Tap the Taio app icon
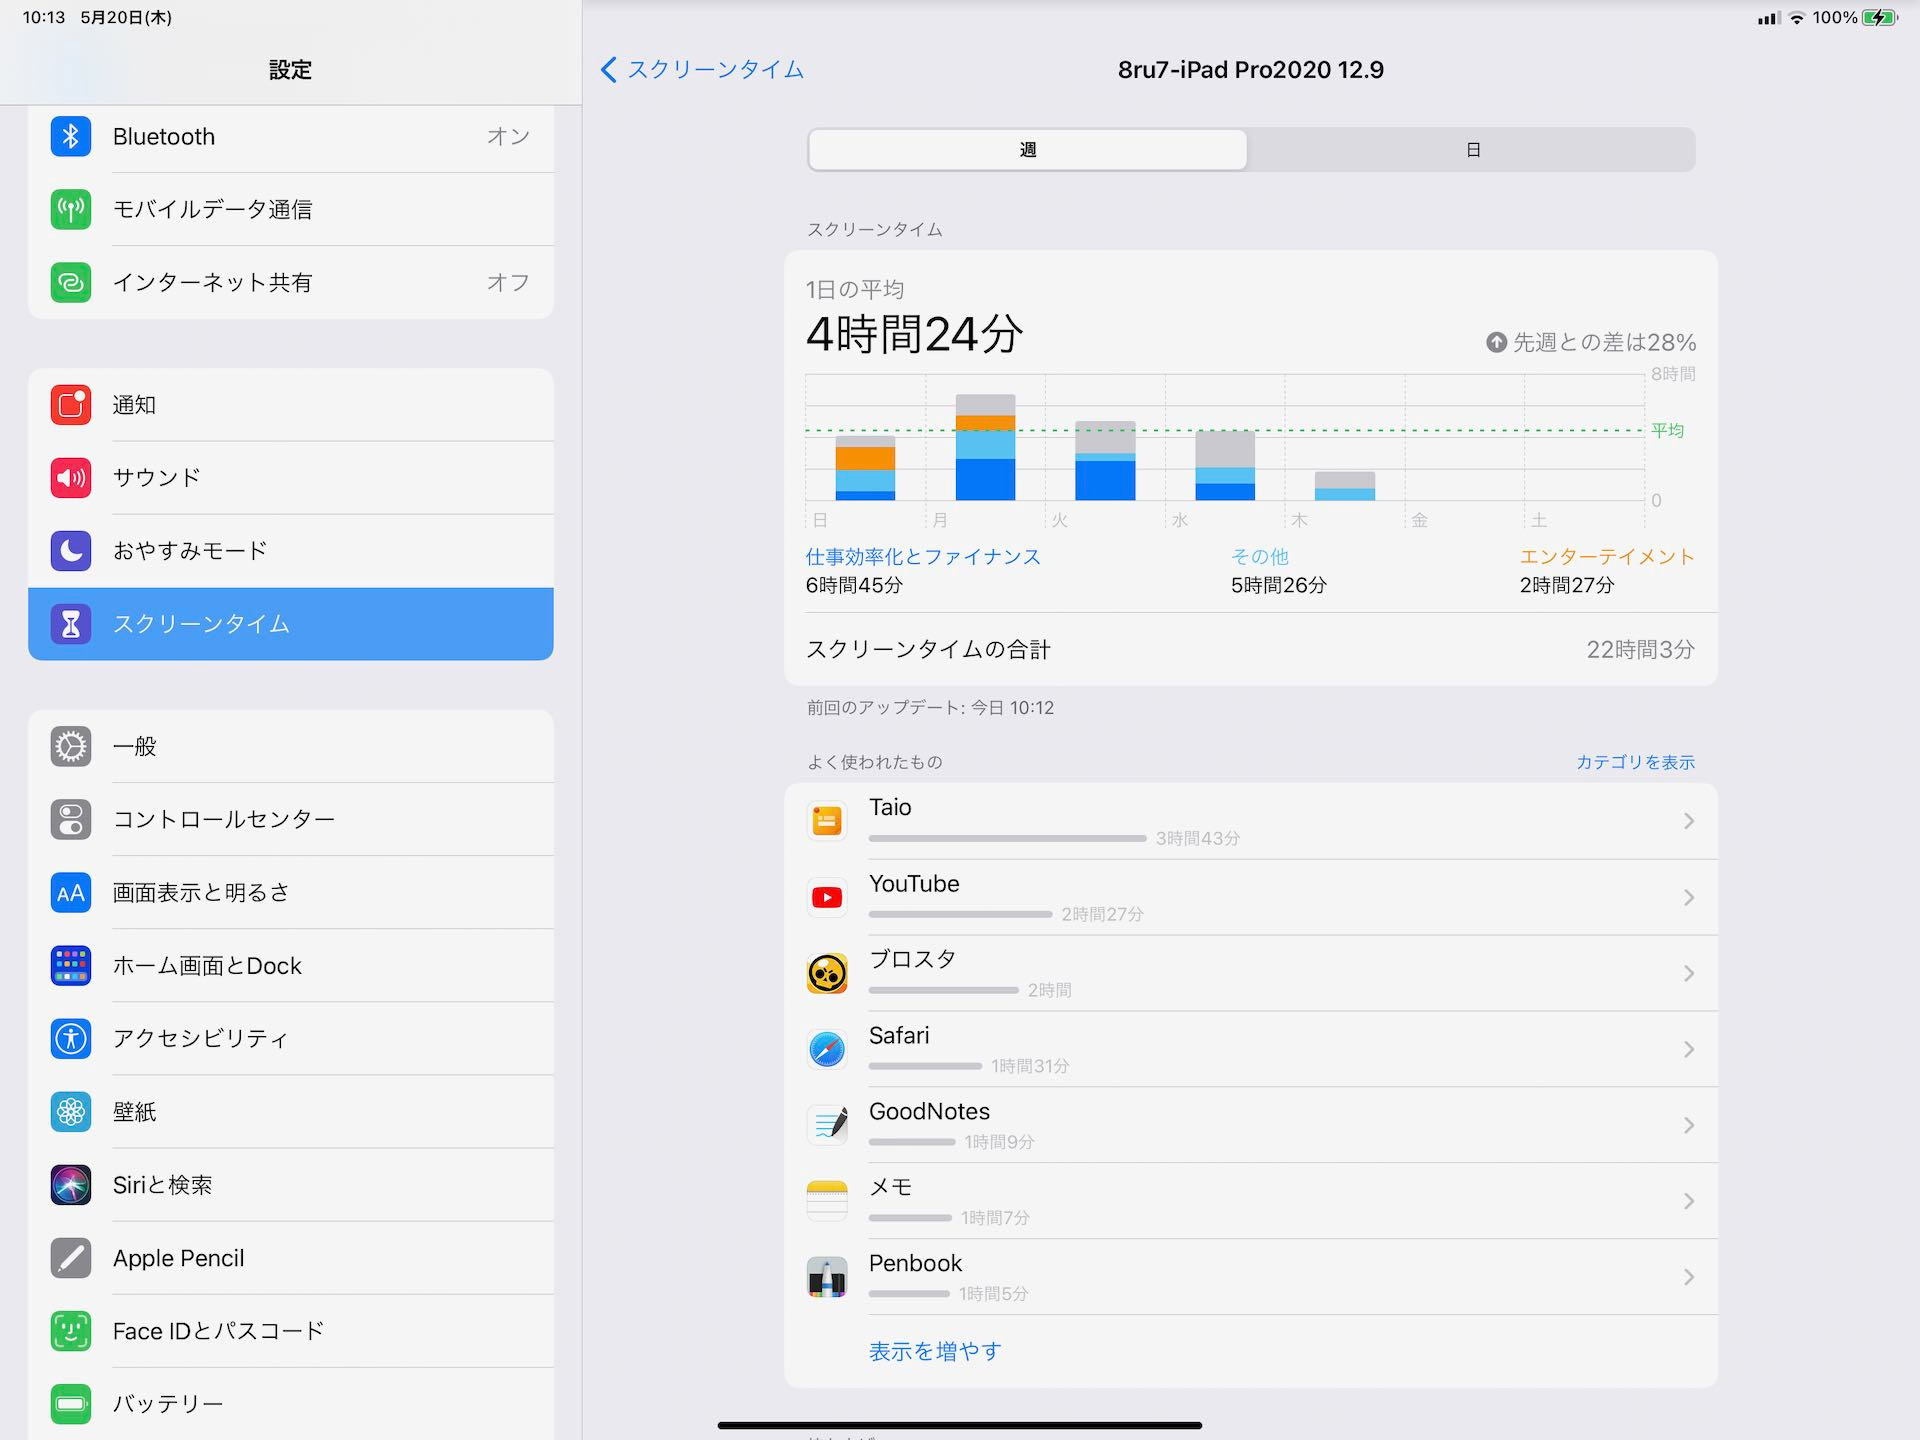Image resolution: width=1920 pixels, height=1440 pixels. coord(827,821)
